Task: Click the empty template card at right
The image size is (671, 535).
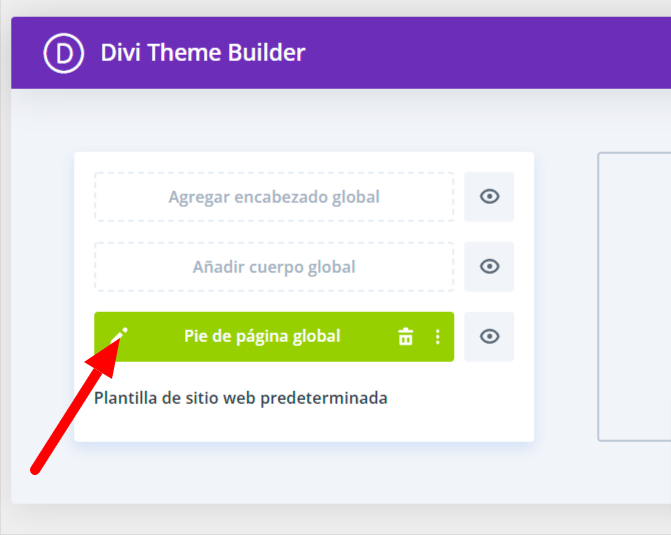Action: pos(634,296)
